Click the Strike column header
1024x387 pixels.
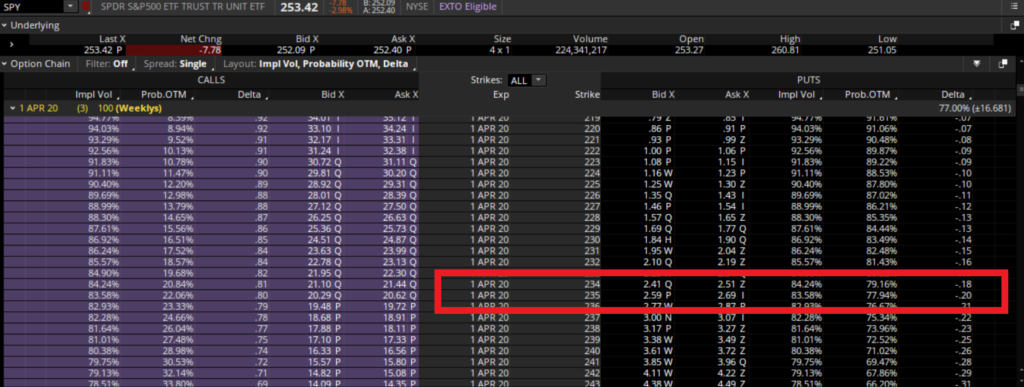(x=586, y=95)
